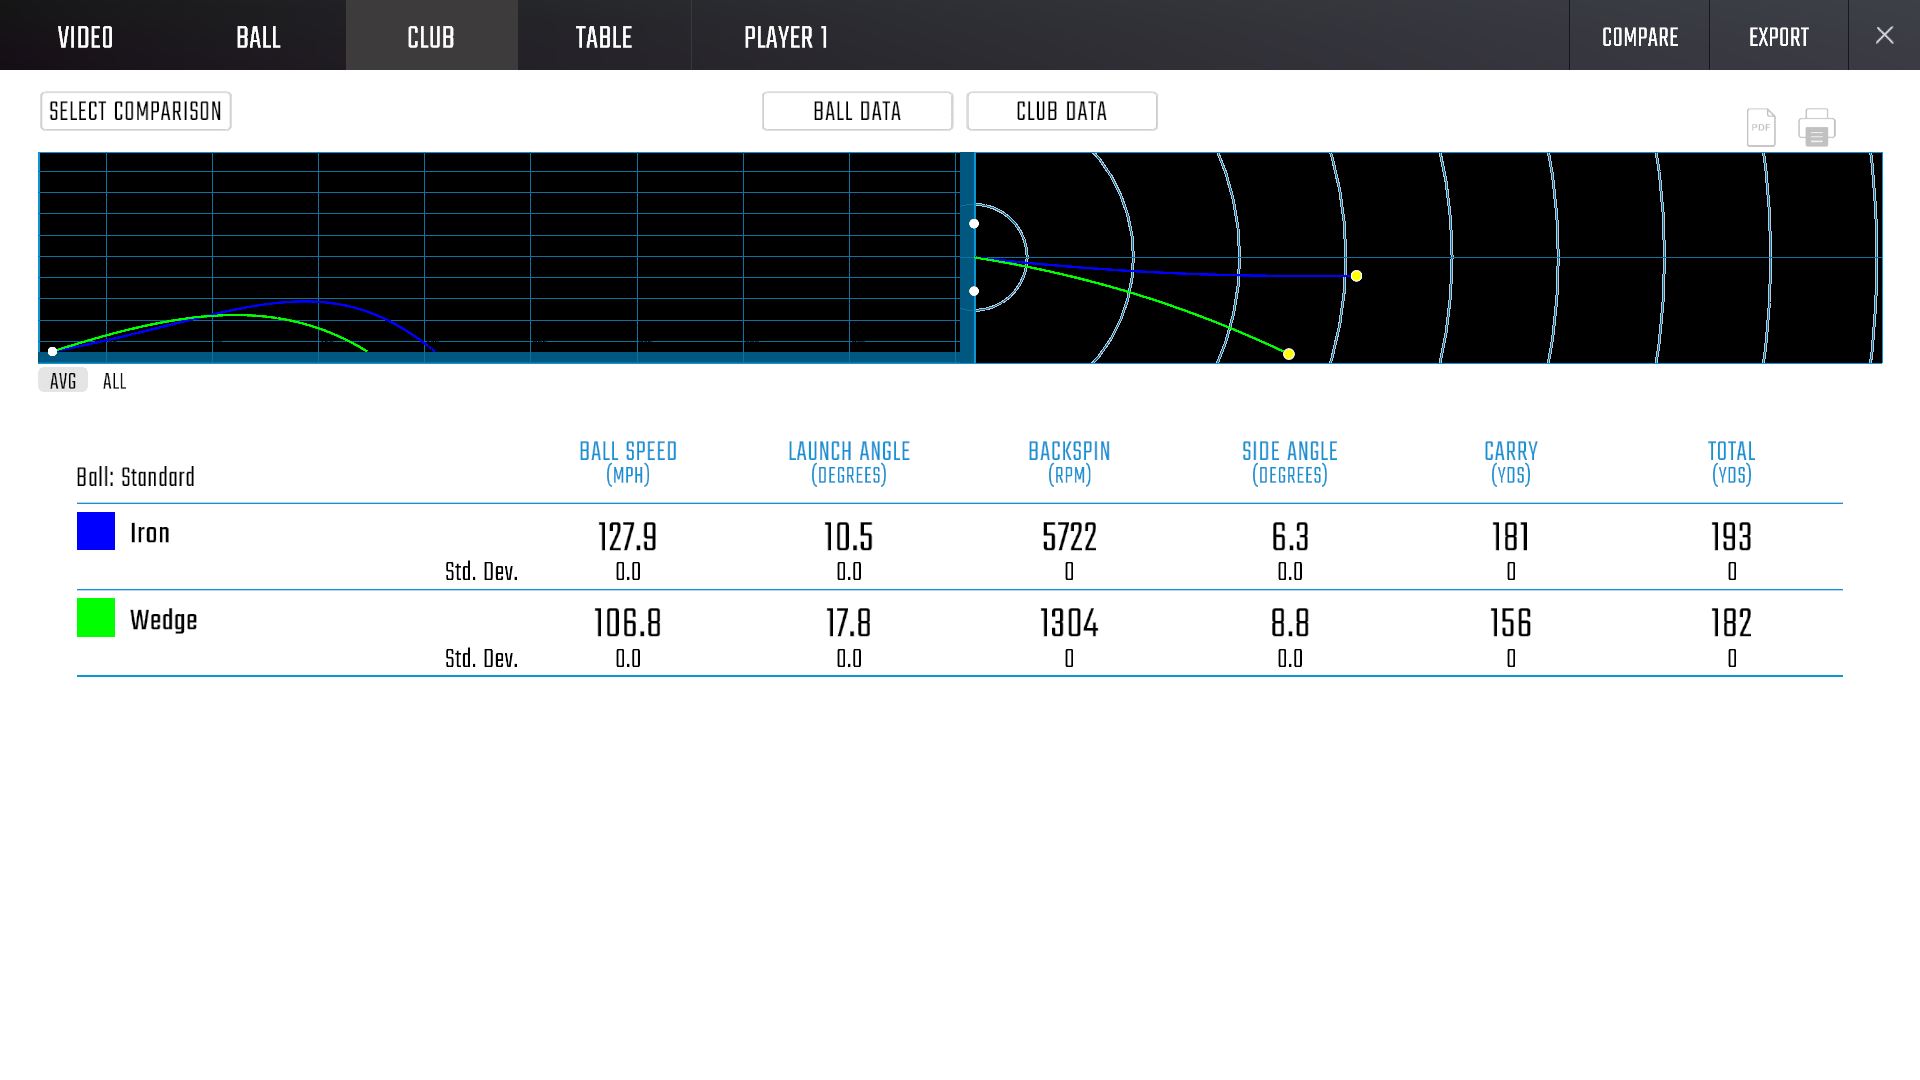Toggle the AVG shot display
1920x1080 pixels.
[63, 381]
